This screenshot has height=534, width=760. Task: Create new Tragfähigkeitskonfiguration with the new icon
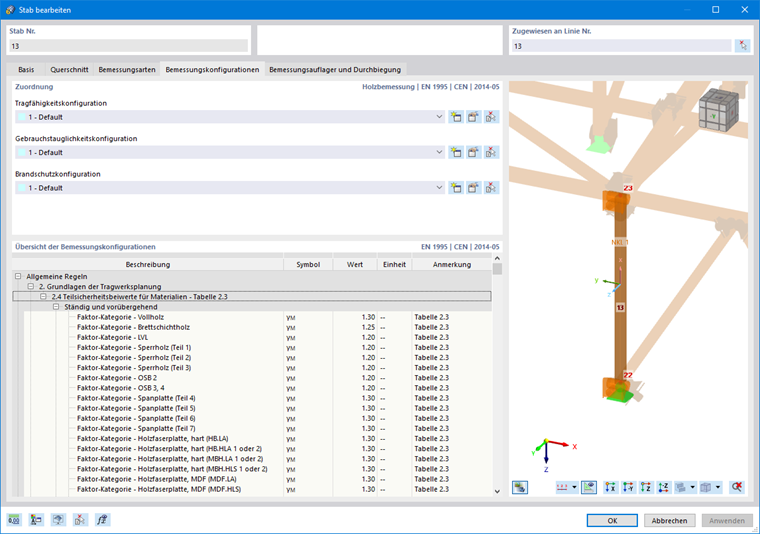click(456, 117)
